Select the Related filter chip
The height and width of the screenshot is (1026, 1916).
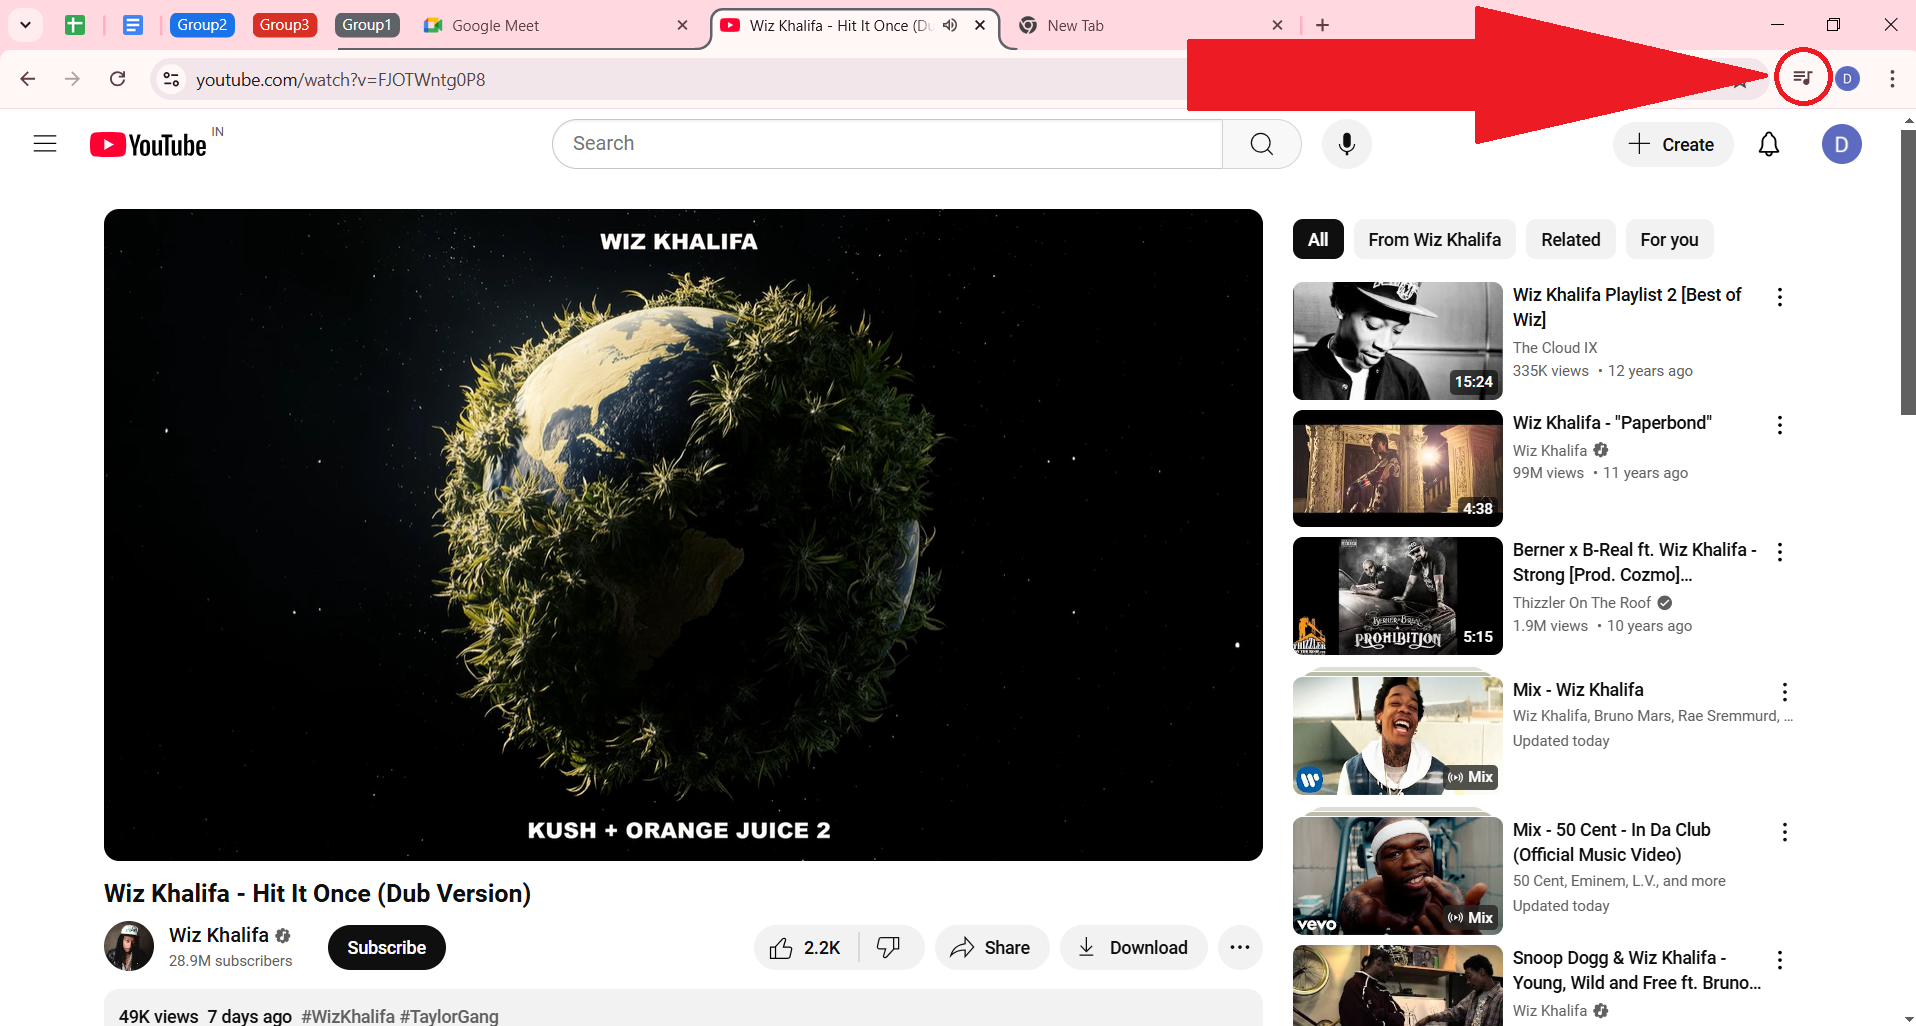tap(1570, 239)
